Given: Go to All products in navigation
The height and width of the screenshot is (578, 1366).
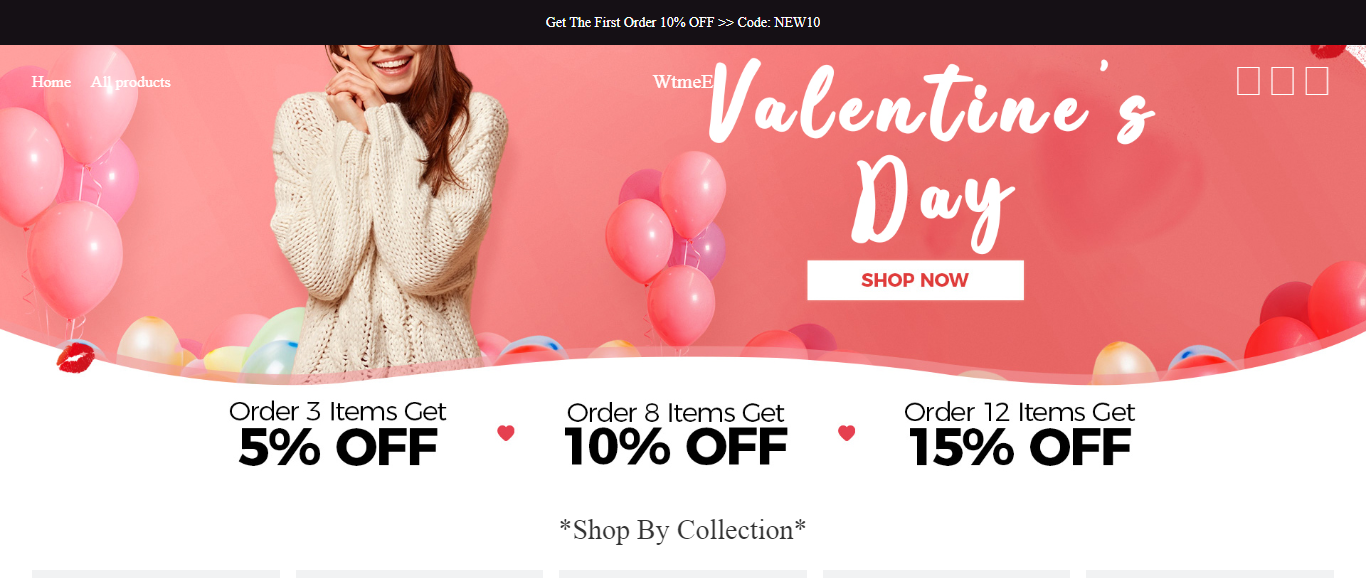Looking at the screenshot, I should pos(130,82).
